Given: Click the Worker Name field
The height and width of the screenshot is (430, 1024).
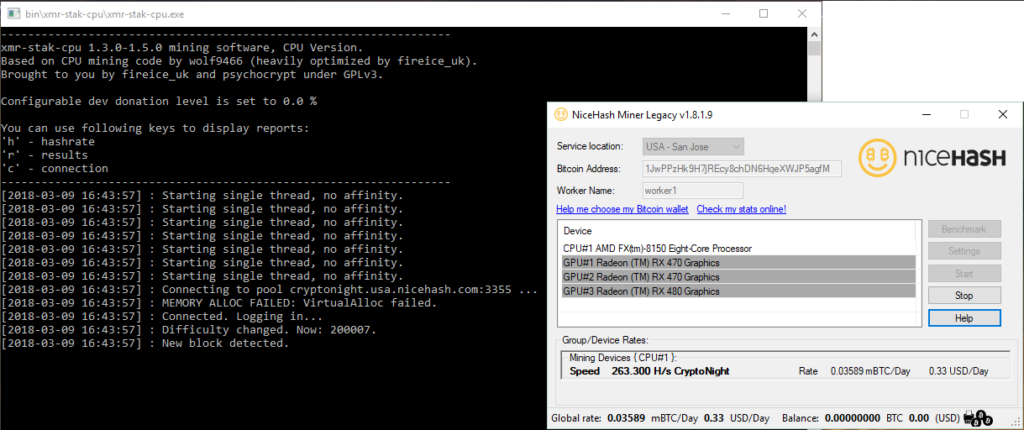Looking at the screenshot, I should tap(693, 190).
